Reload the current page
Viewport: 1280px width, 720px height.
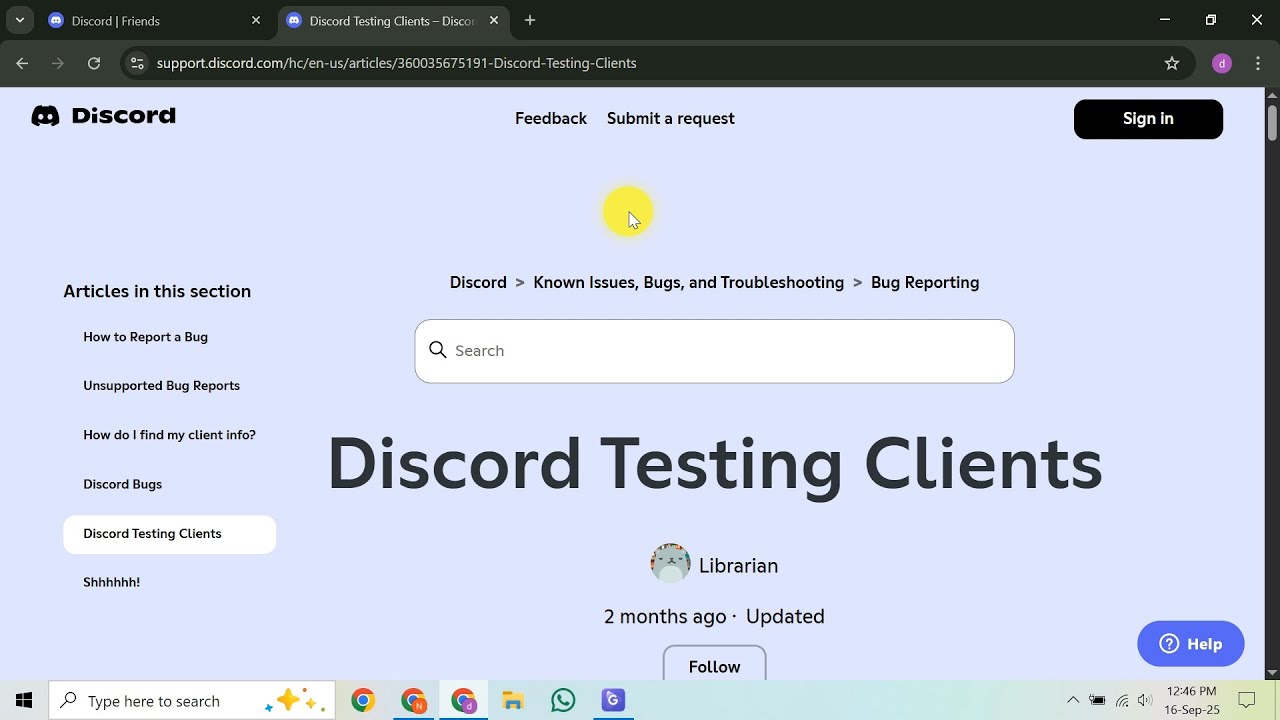94,63
